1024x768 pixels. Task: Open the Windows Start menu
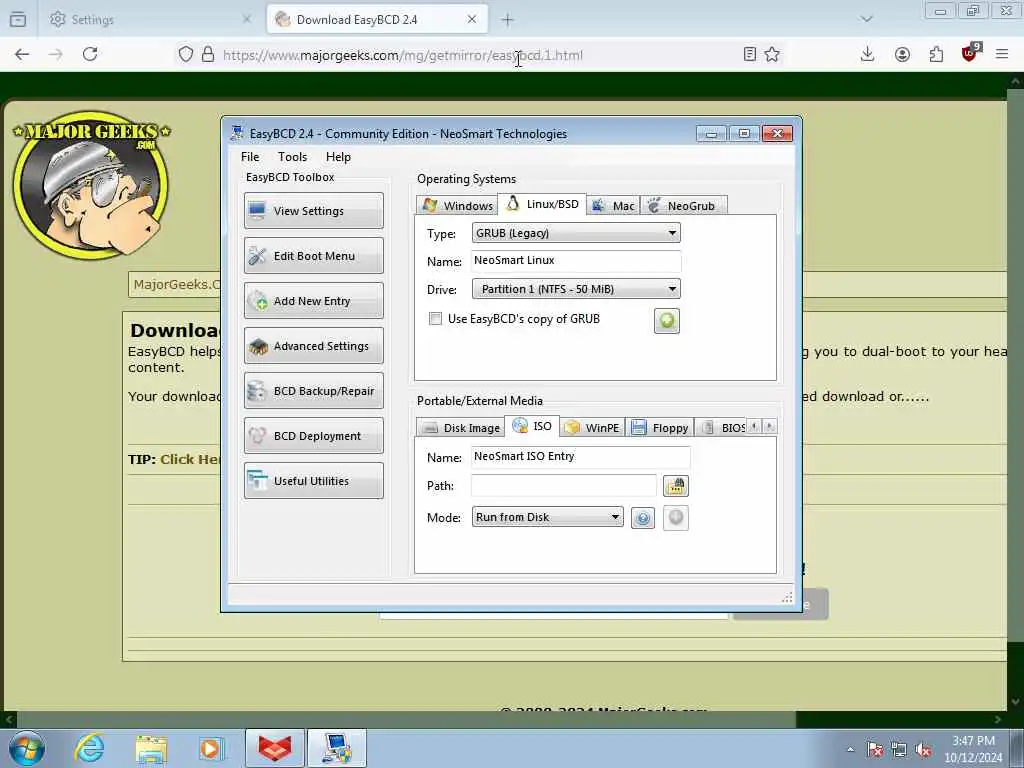pyautogui.click(x=26, y=748)
